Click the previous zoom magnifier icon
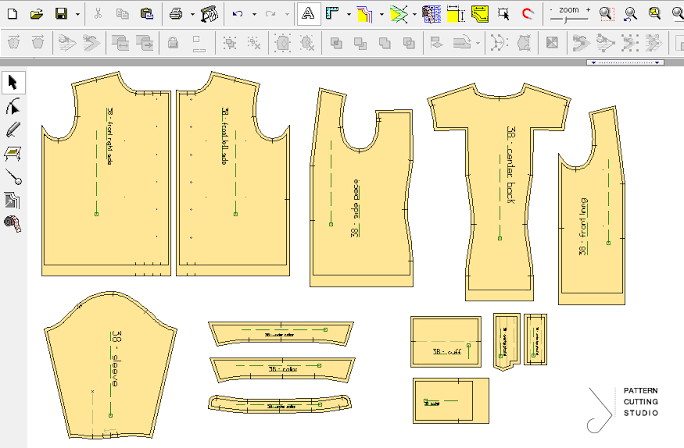The width and height of the screenshot is (684, 448). pos(630,14)
